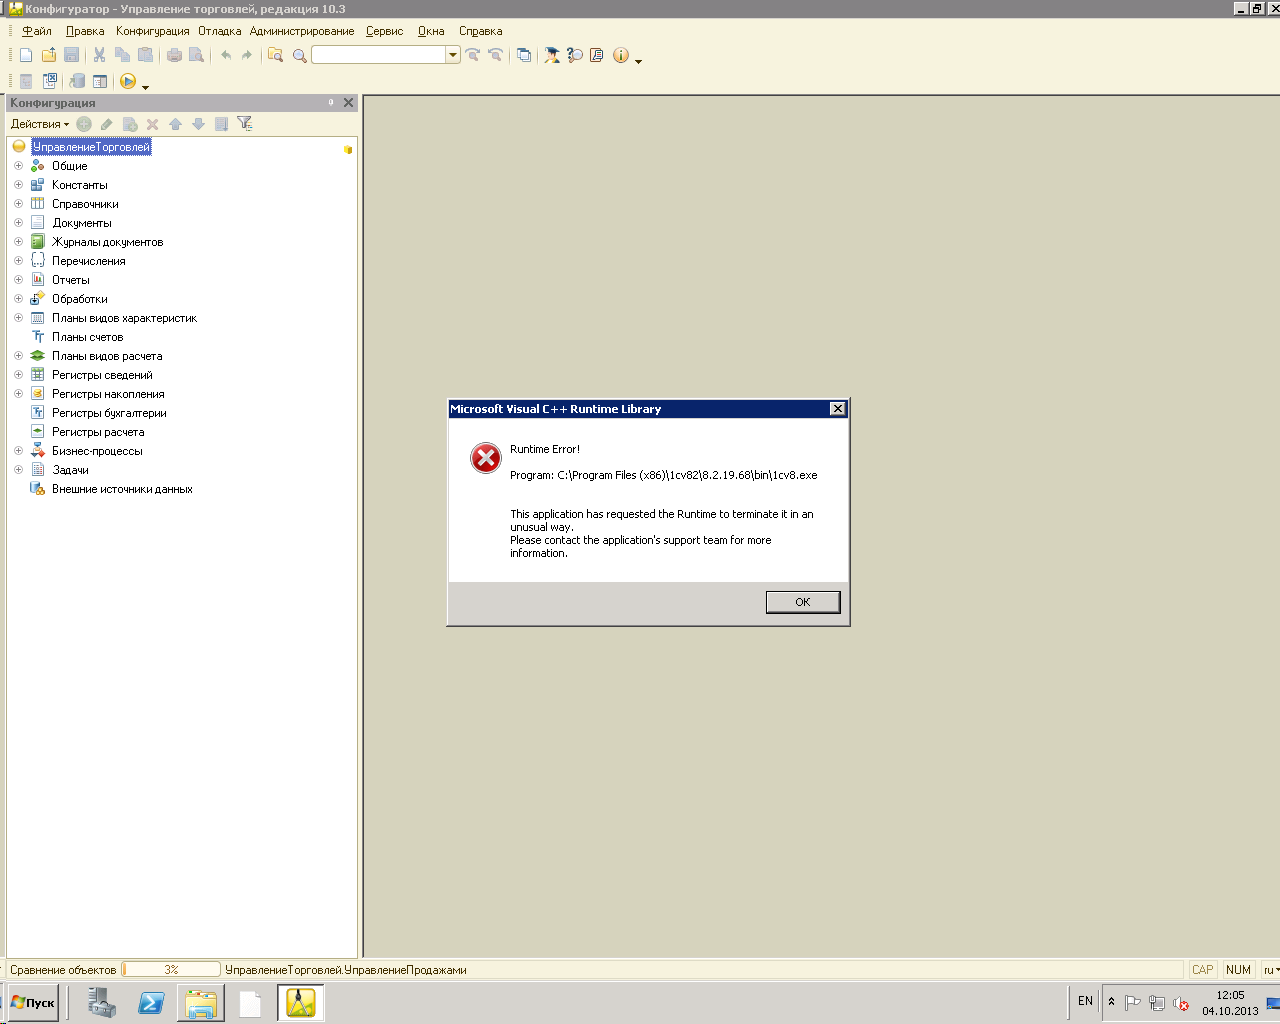Click the comparison progress bar at 3%
Image resolution: width=1280 pixels, height=1024 pixels.
click(171, 969)
